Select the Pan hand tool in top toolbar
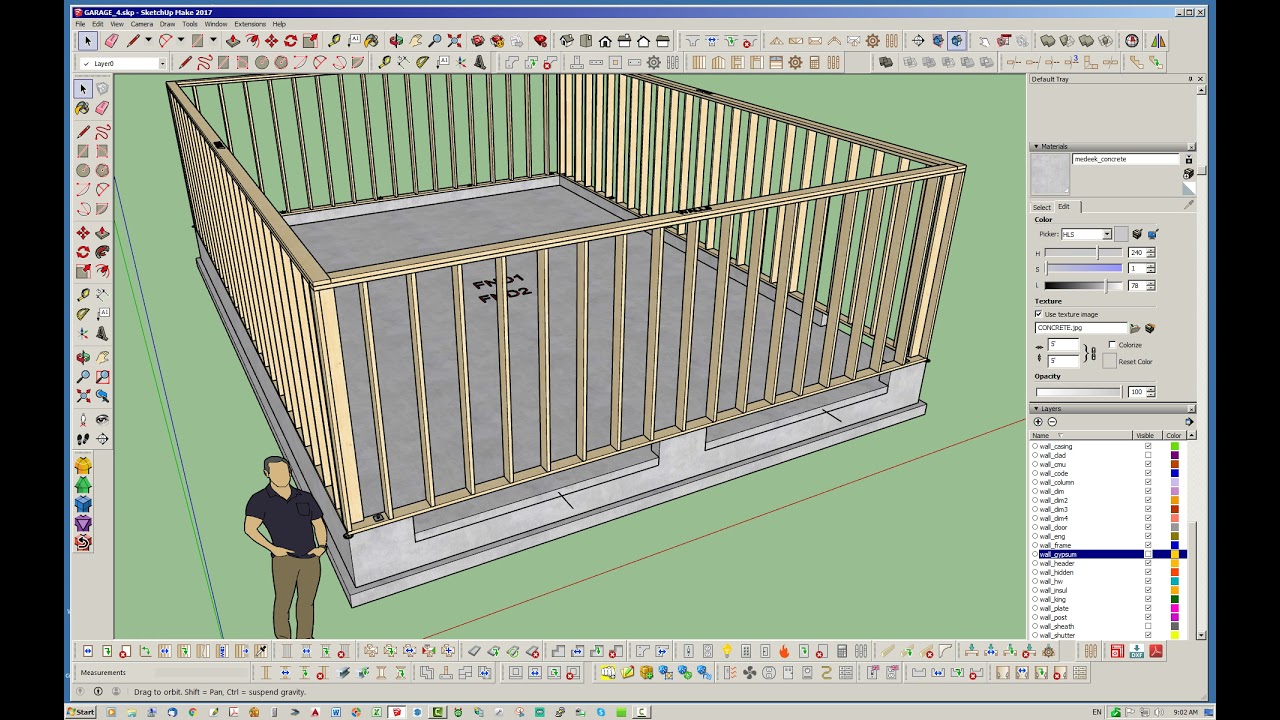 [415, 41]
